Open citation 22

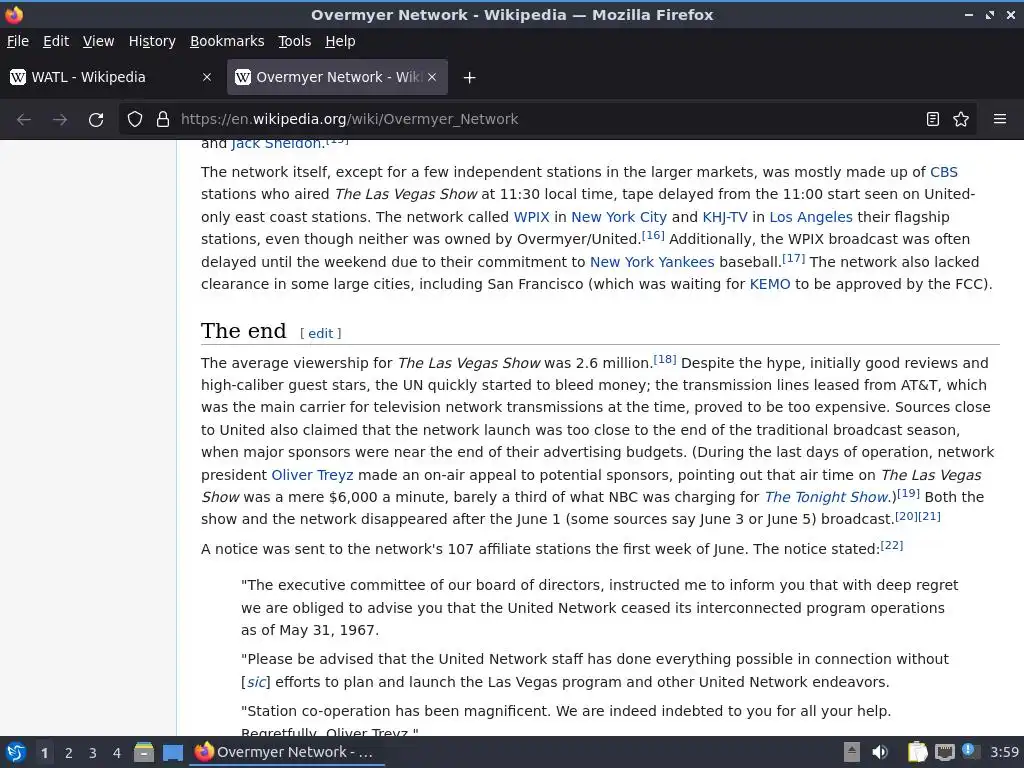[891, 545]
